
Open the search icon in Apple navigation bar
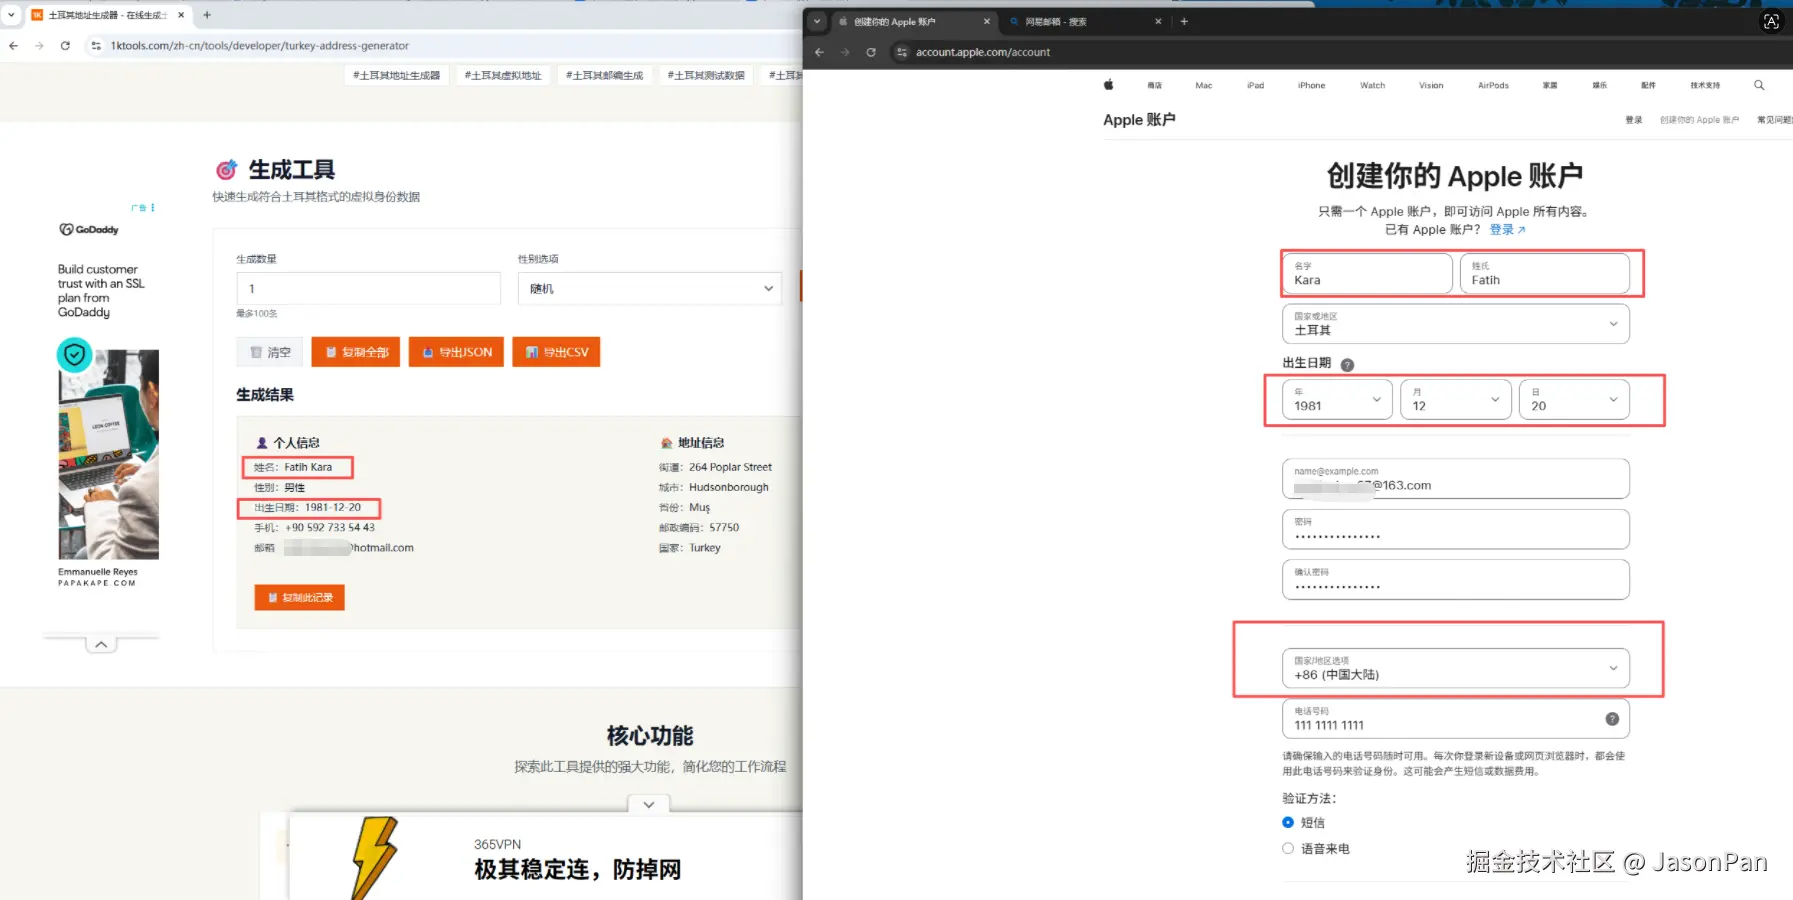click(1759, 85)
